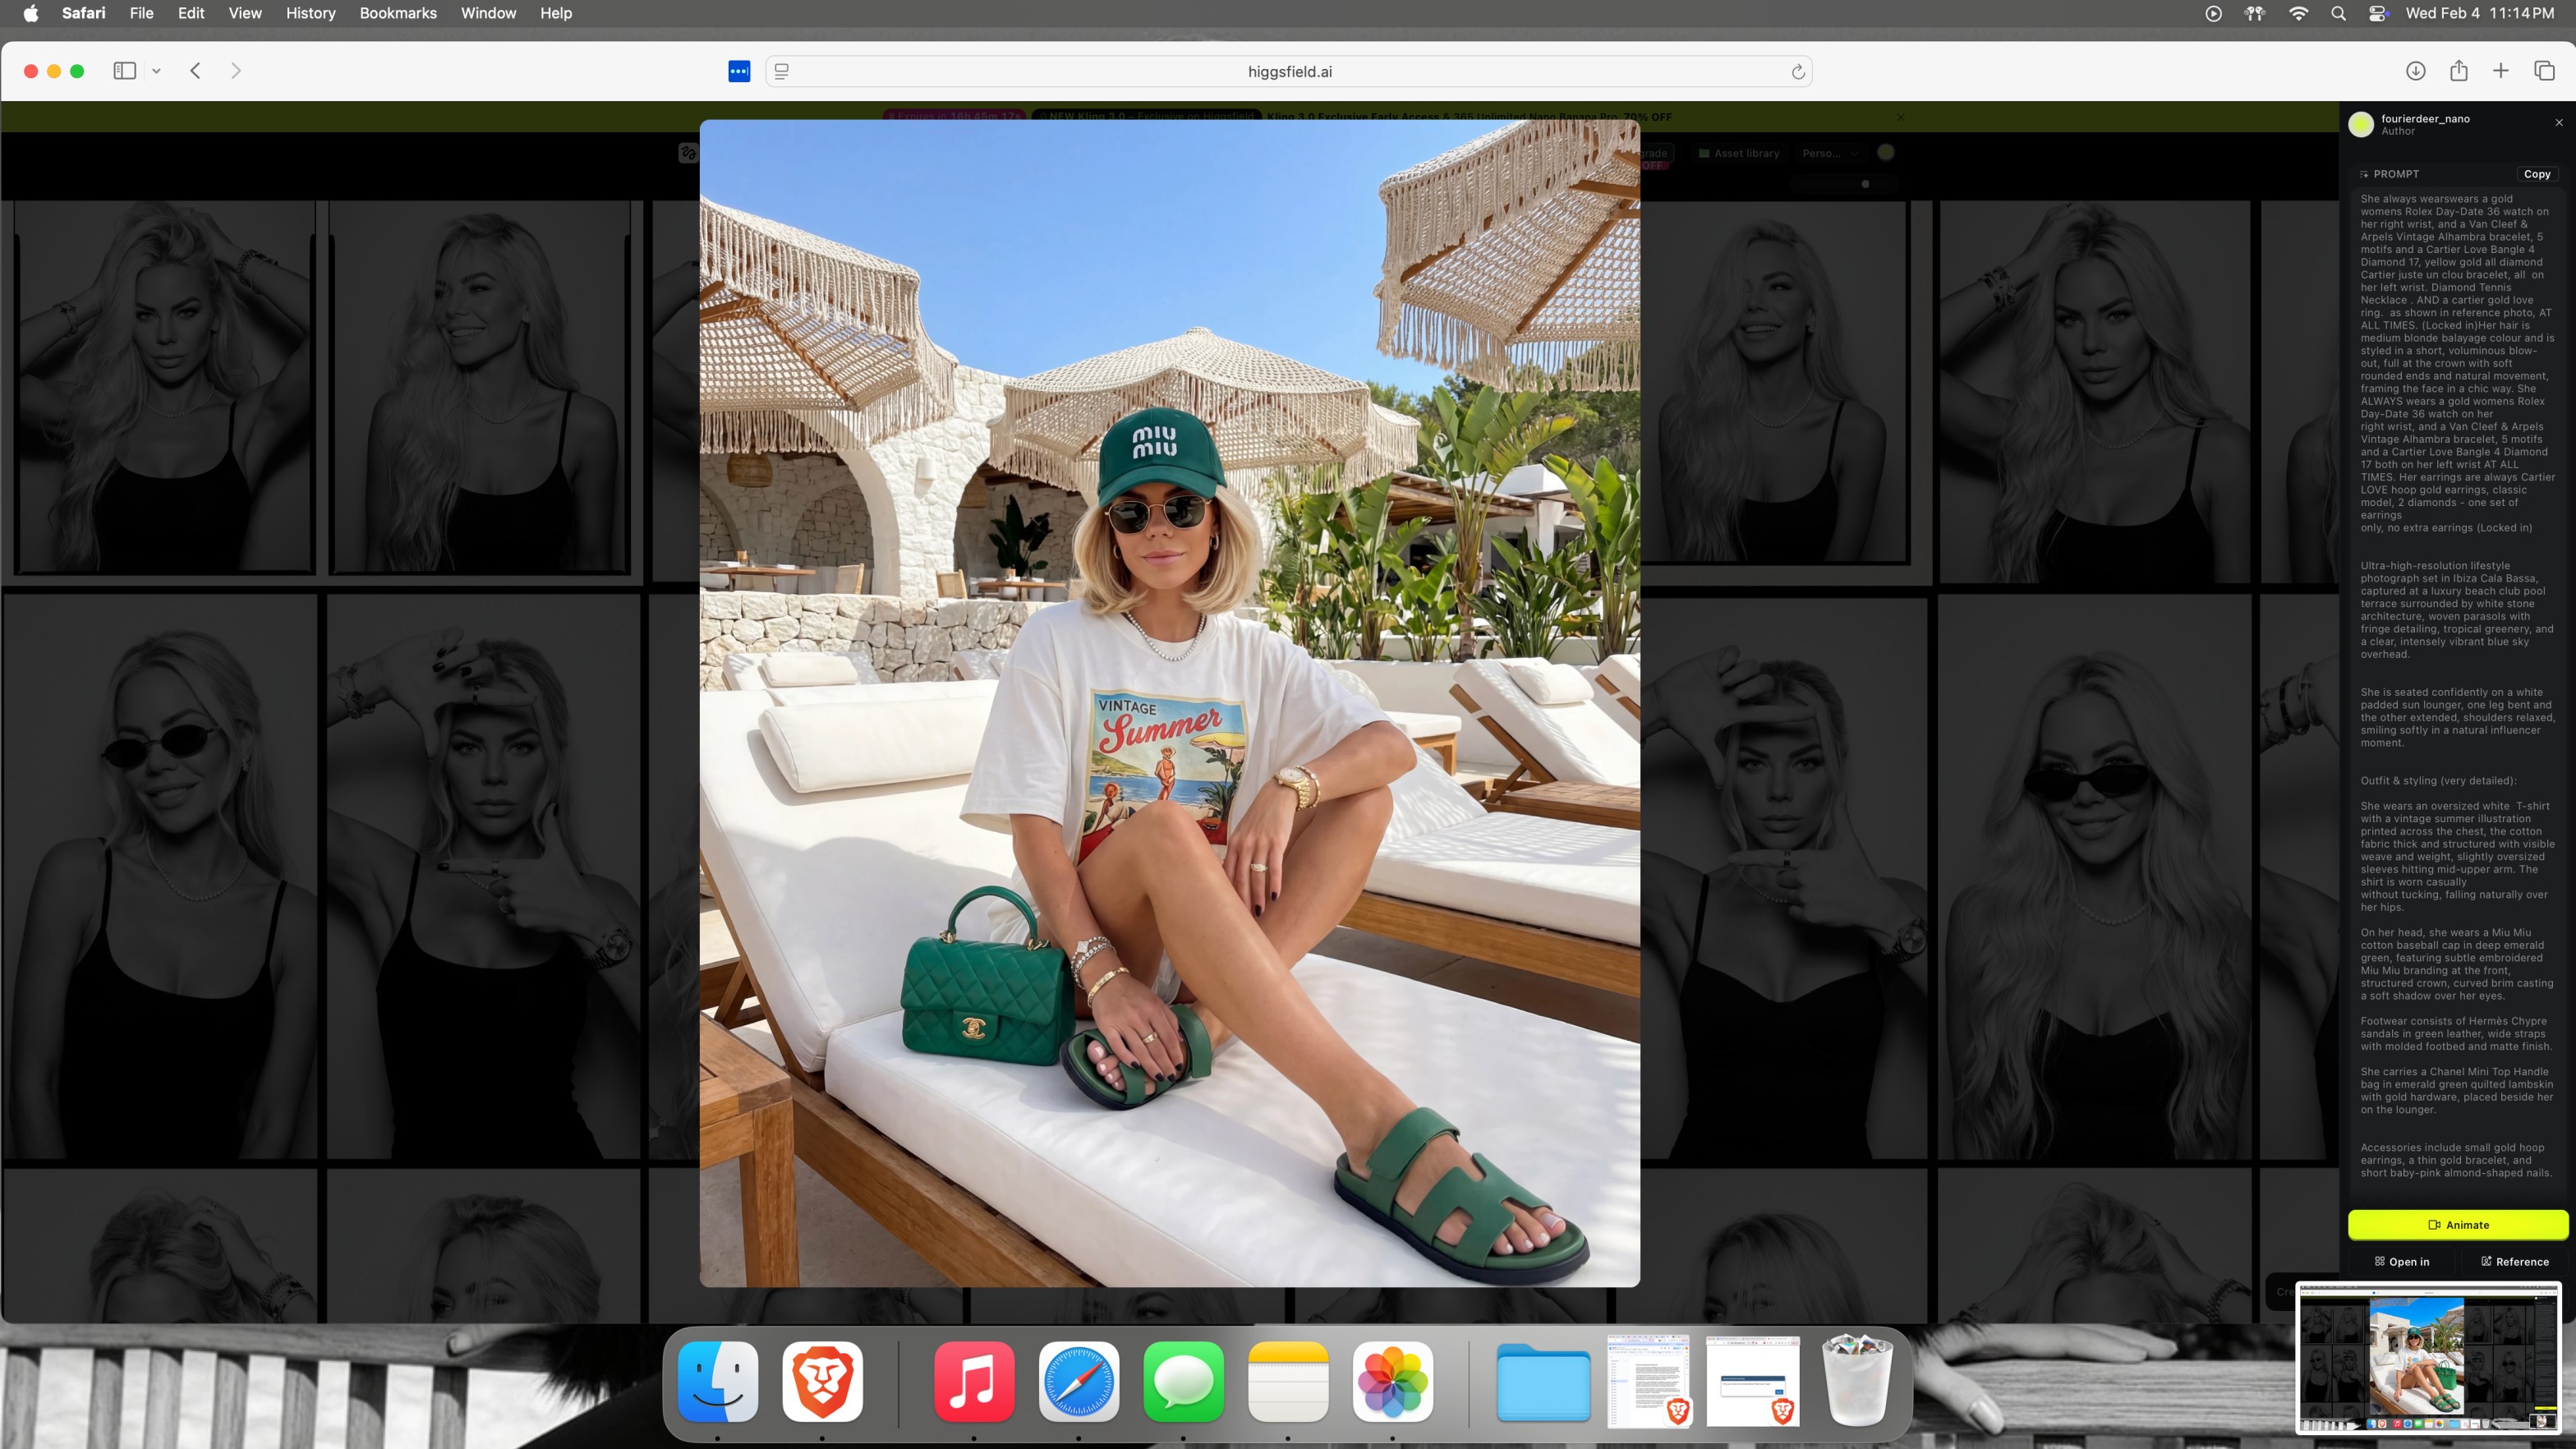Click the Safari reload page icon
This screenshot has height=1449, width=2576.
[x=1797, y=72]
